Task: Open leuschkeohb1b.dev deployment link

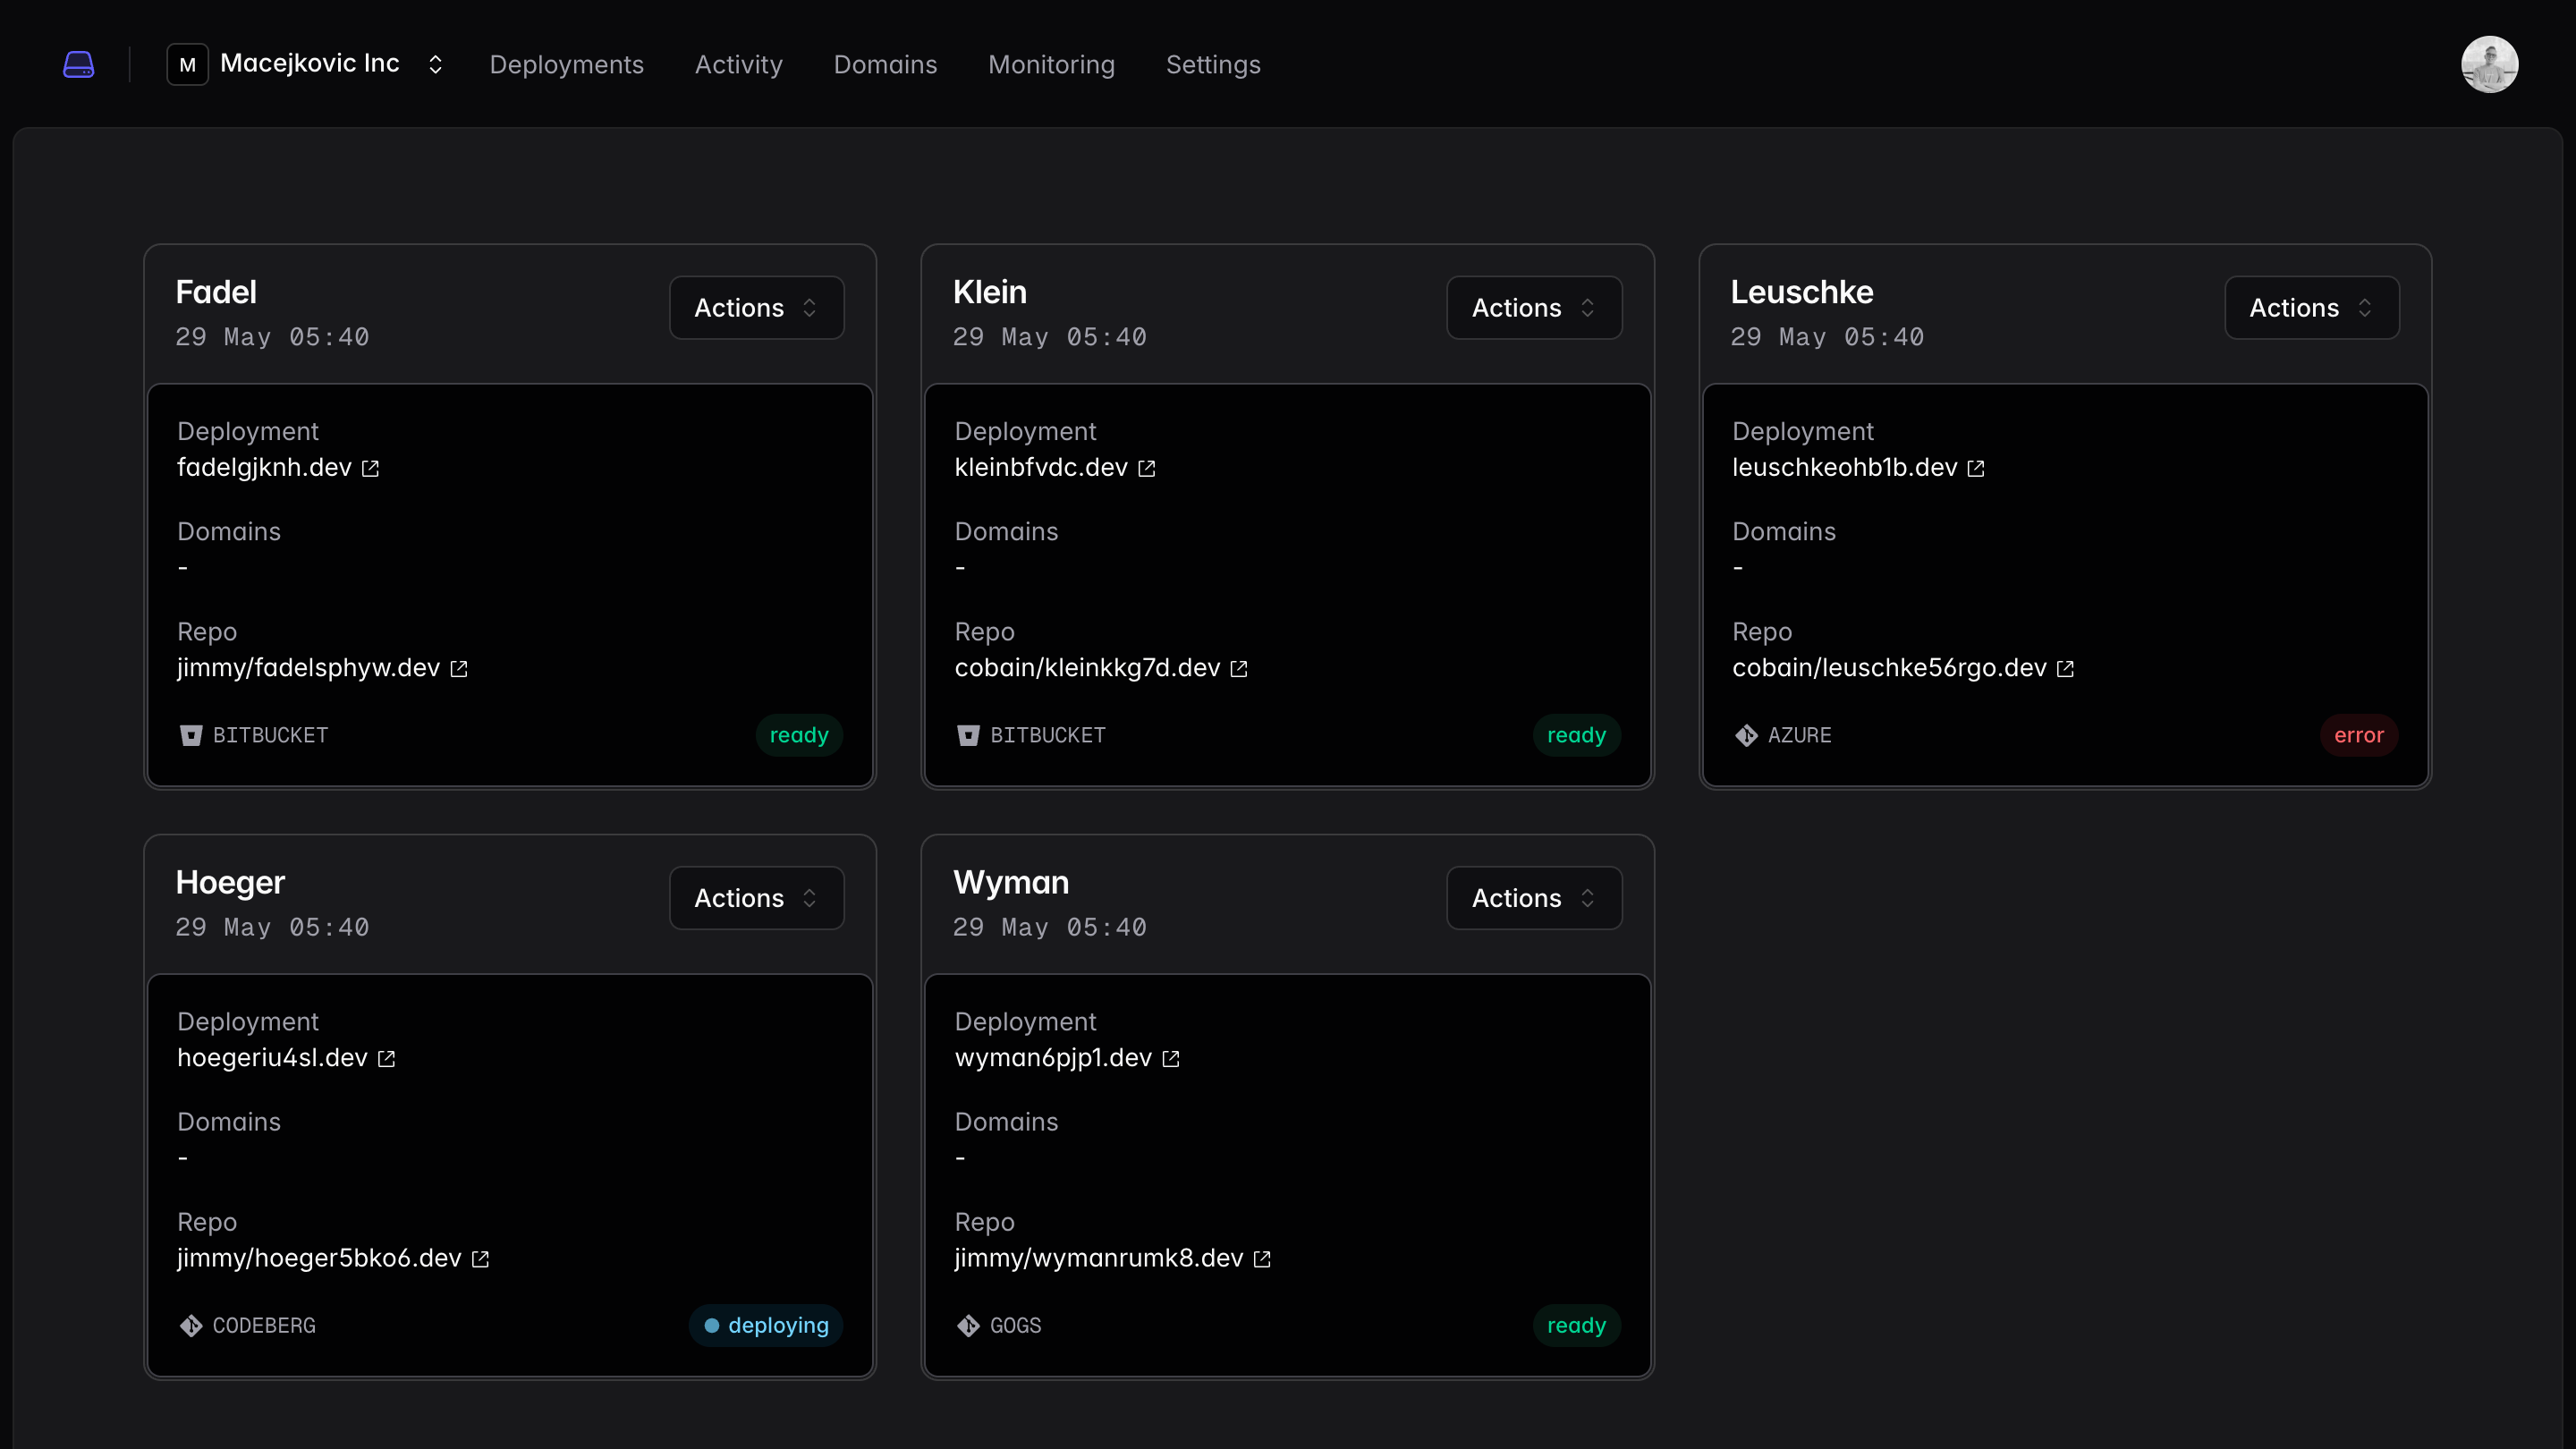Action: click(1844, 468)
